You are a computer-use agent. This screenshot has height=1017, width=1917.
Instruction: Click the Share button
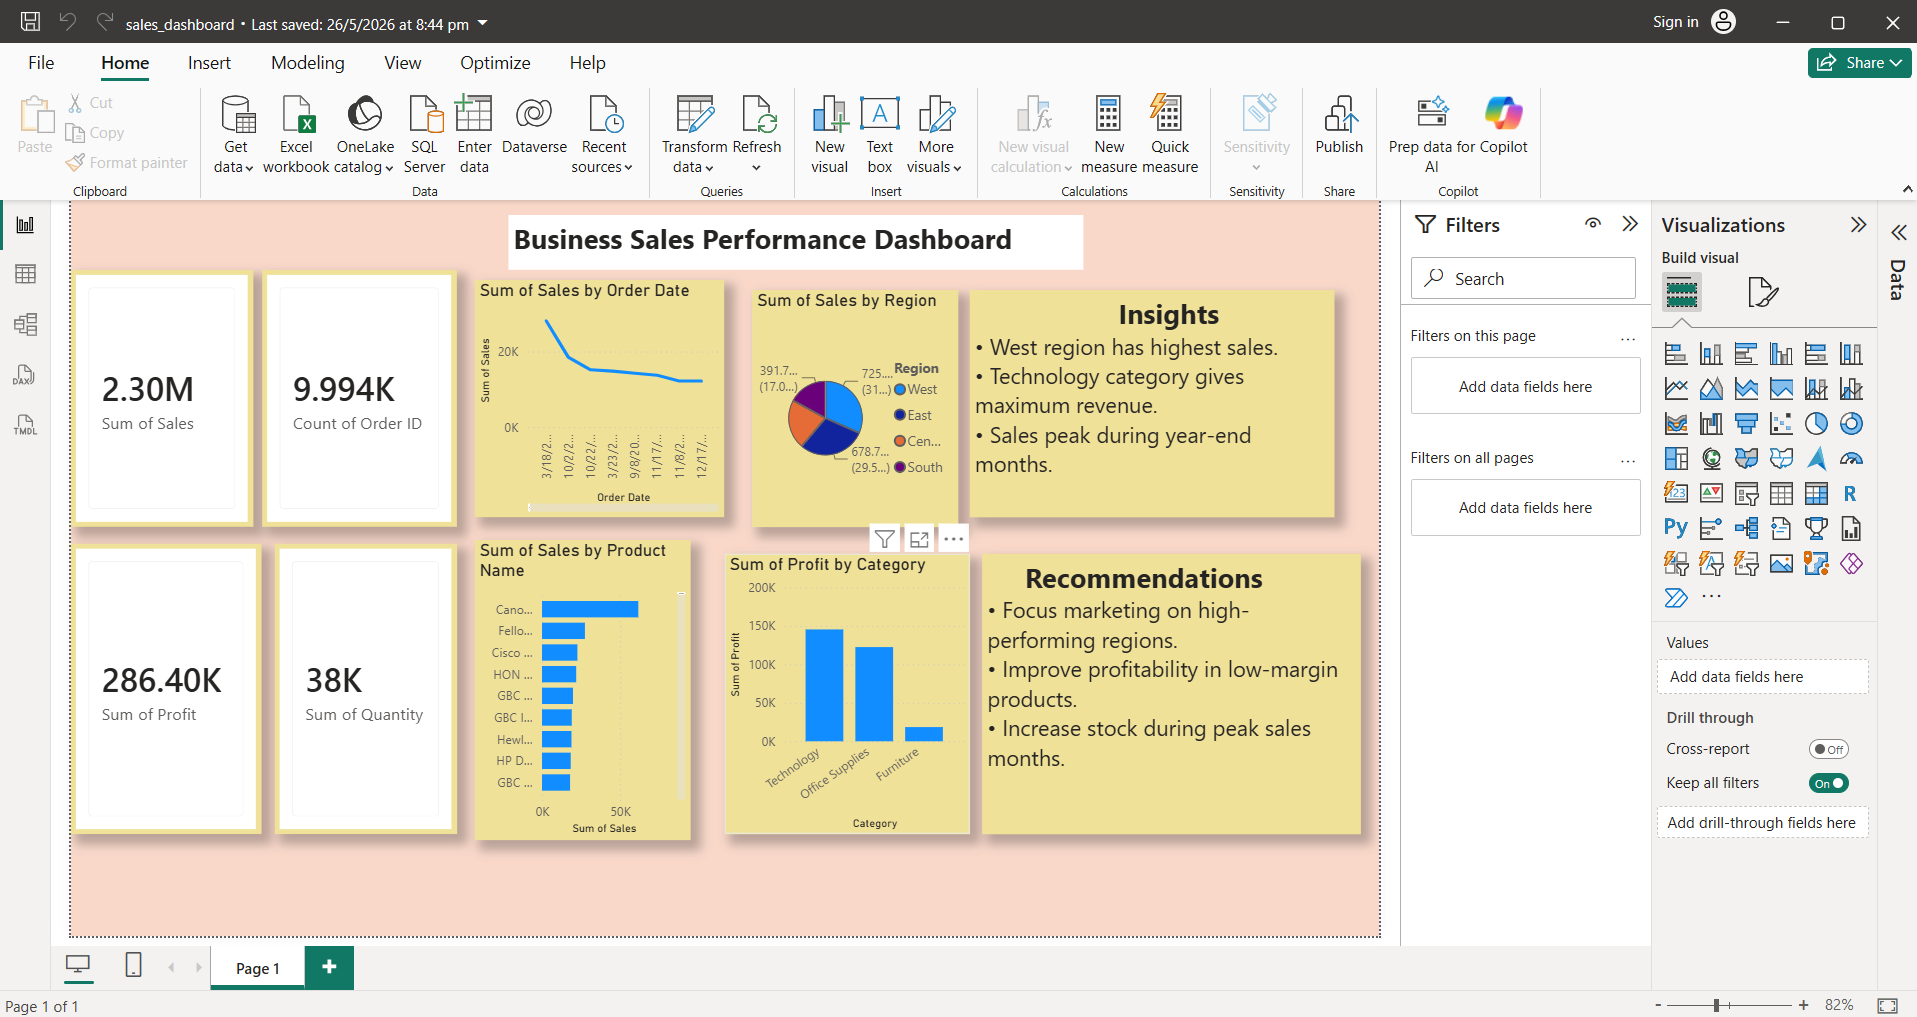tap(1860, 62)
